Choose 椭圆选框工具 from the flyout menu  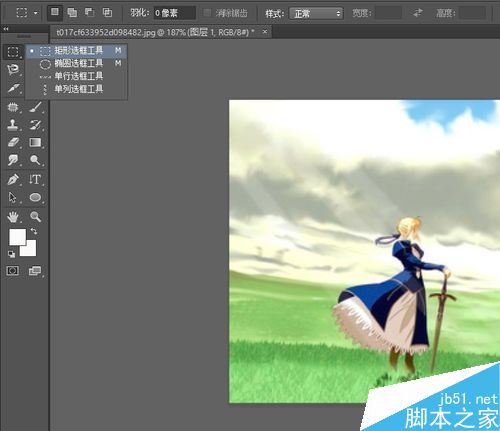pos(76,64)
